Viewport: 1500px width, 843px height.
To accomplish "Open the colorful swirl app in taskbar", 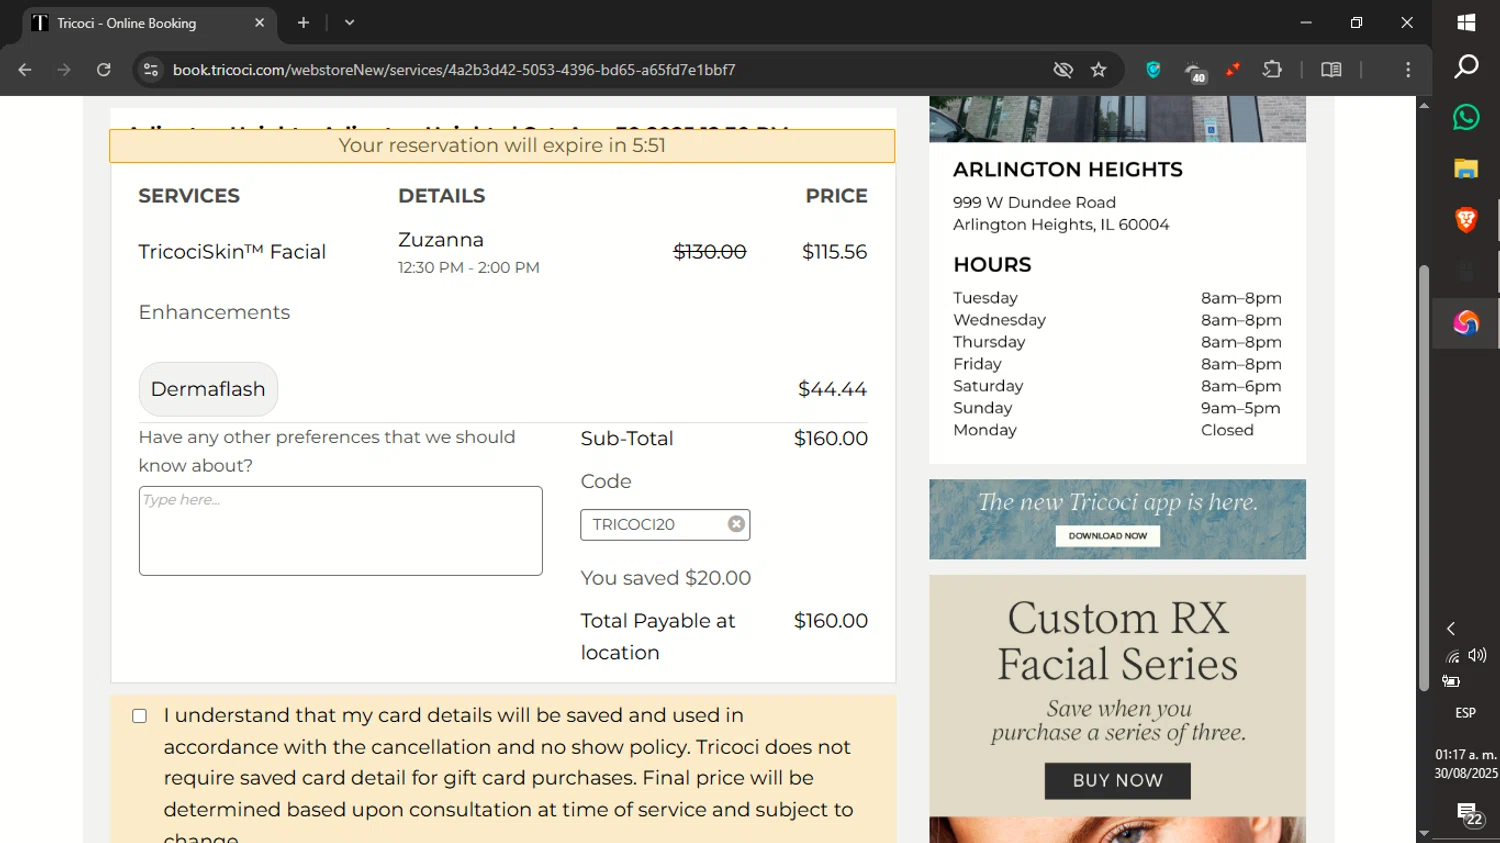I will click(x=1466, y=323).
